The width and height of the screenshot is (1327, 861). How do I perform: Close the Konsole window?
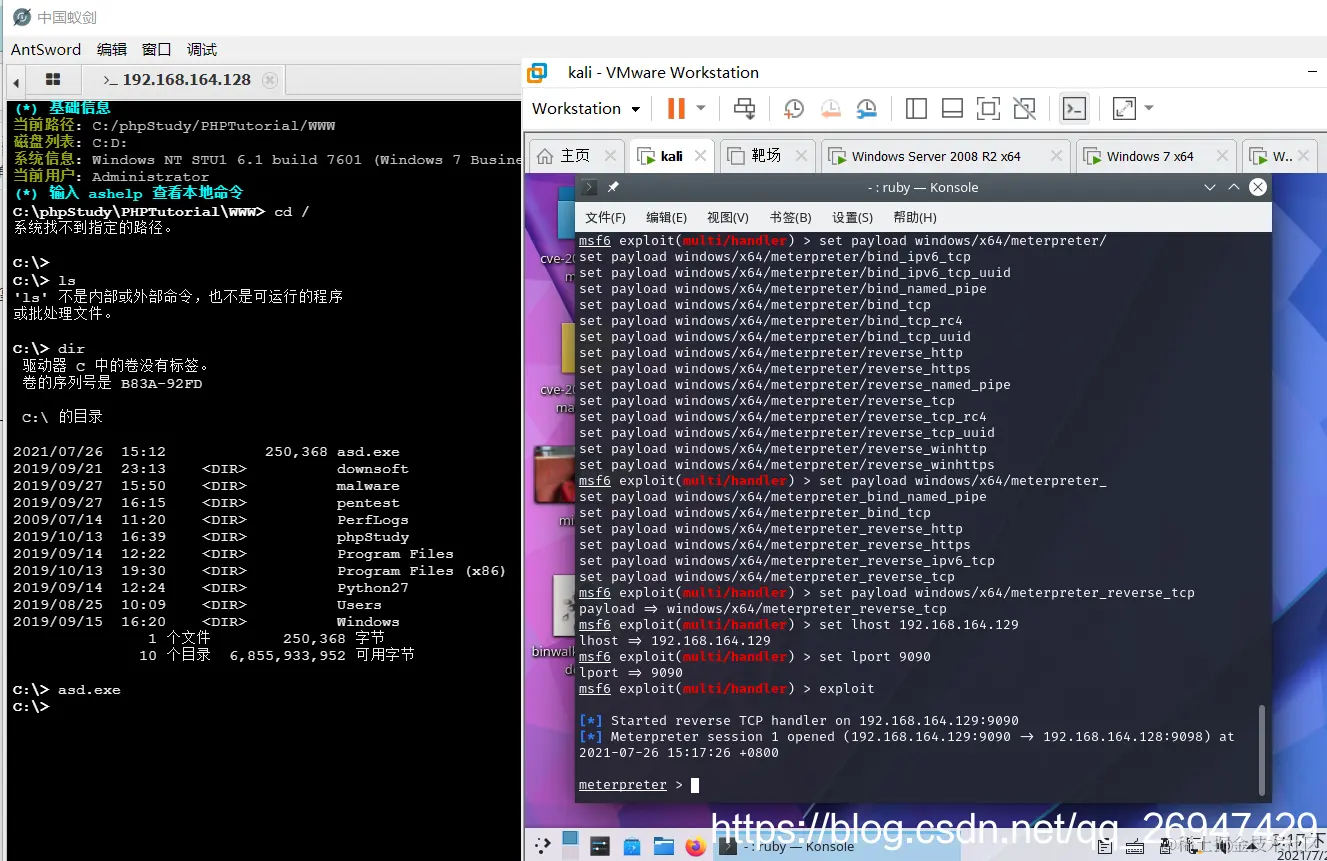coord(1258,187)
